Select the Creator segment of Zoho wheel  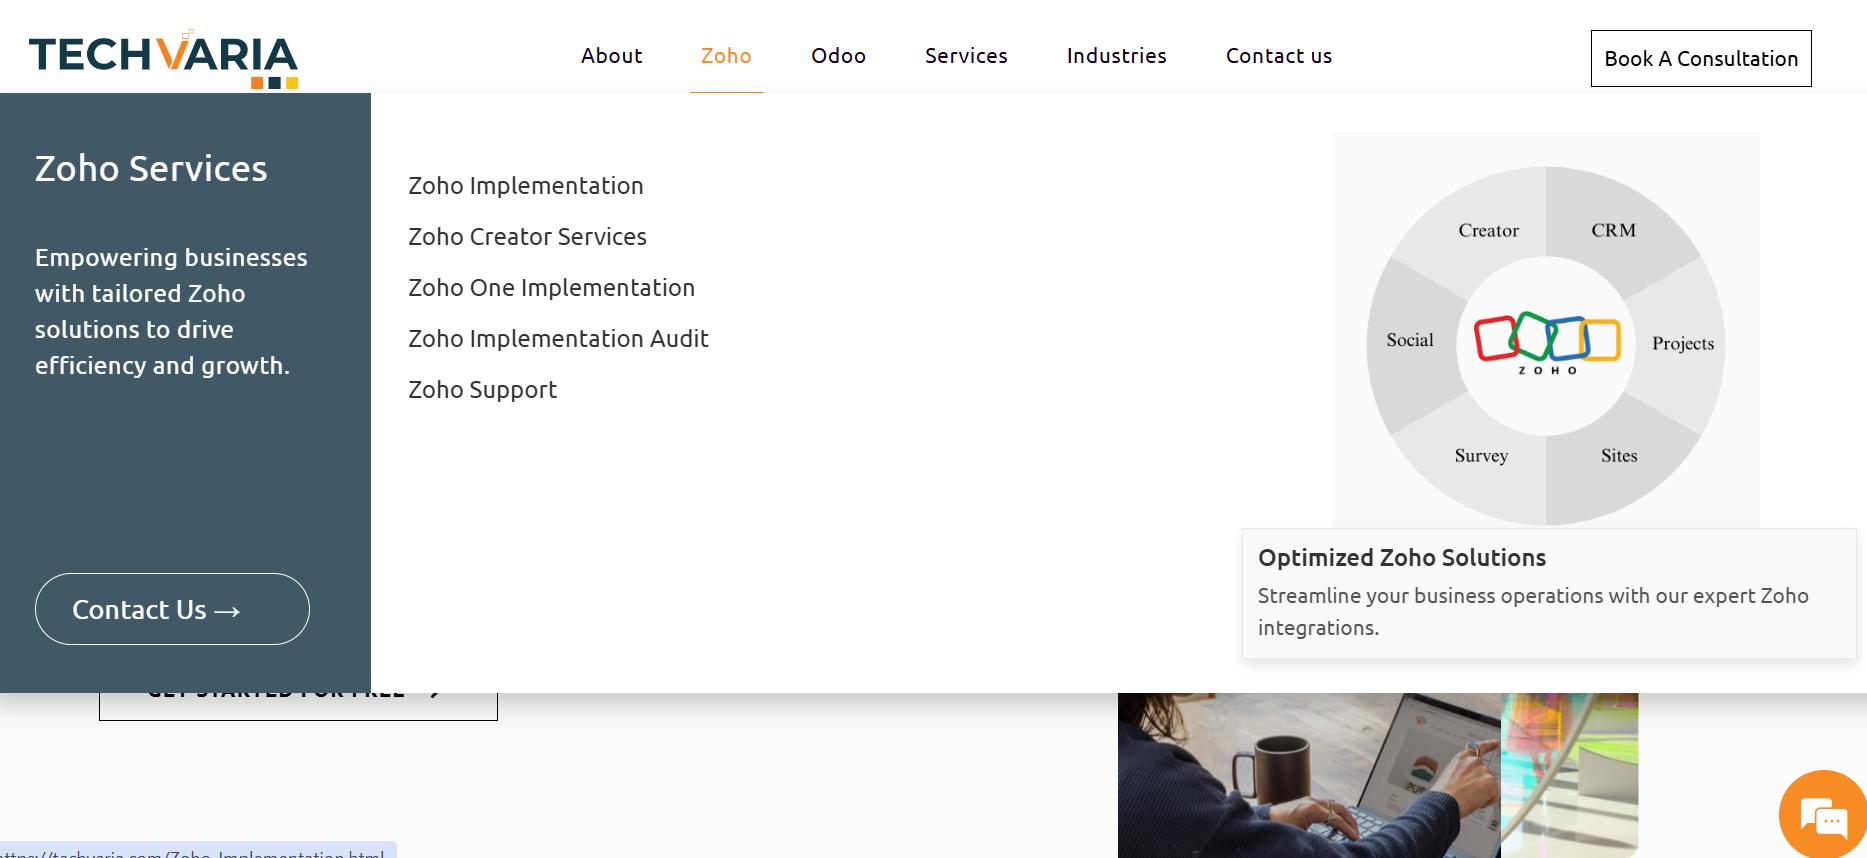coord(1488,230)
